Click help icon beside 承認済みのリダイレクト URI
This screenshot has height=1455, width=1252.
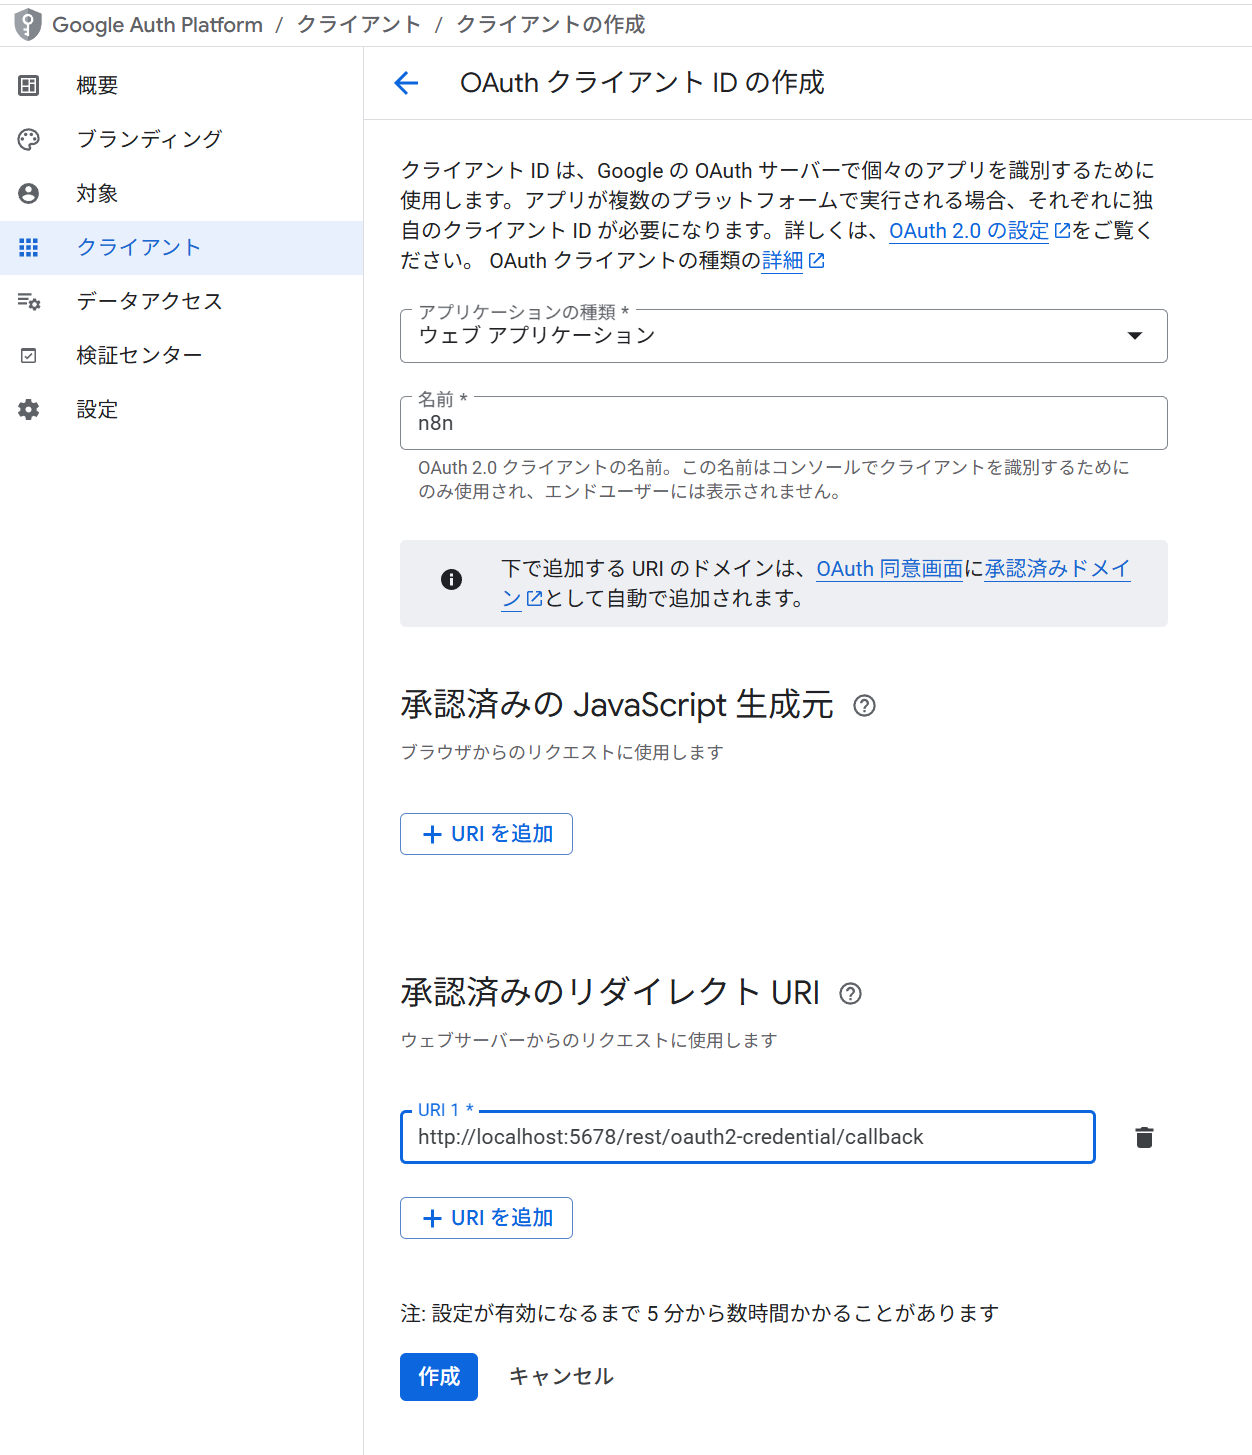click(x=850, y=994)
